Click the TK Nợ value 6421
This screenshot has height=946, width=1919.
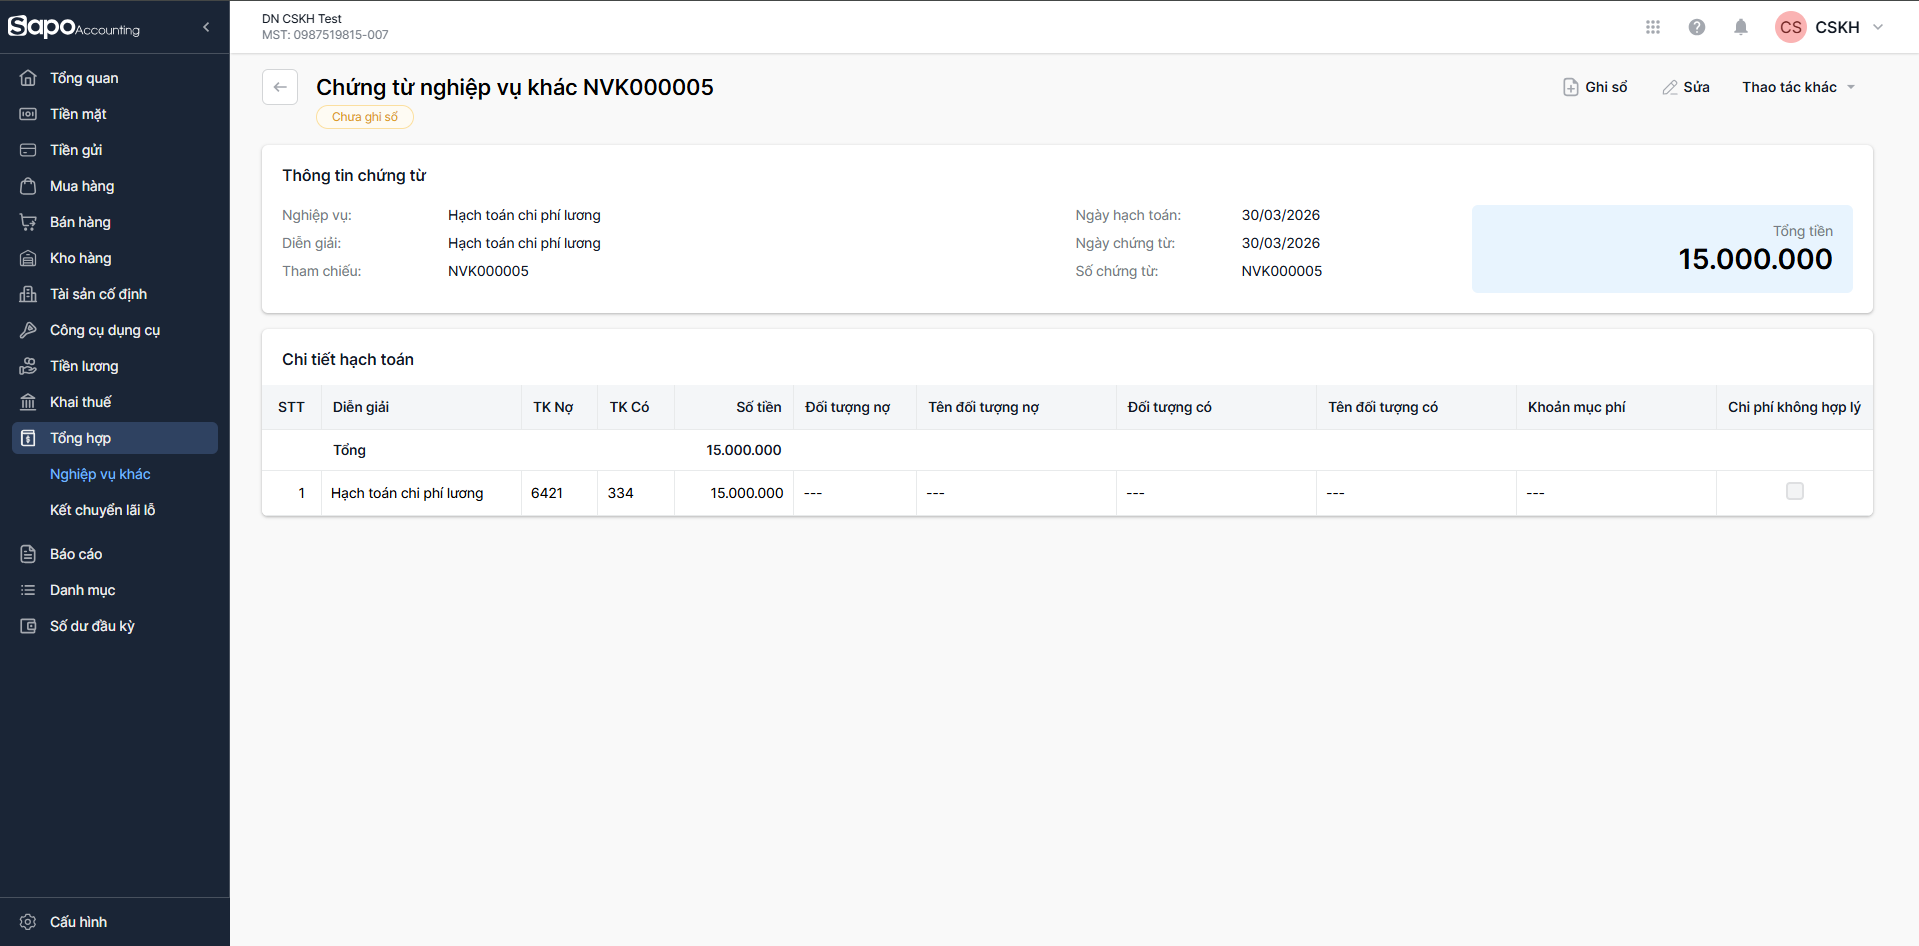(x=547, y=493)
